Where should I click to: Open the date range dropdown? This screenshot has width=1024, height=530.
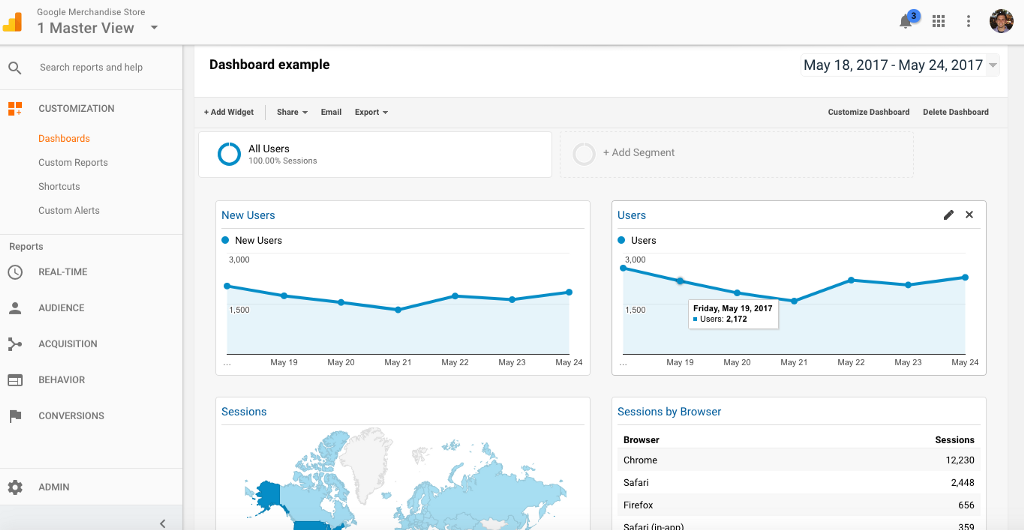(992, 66)
